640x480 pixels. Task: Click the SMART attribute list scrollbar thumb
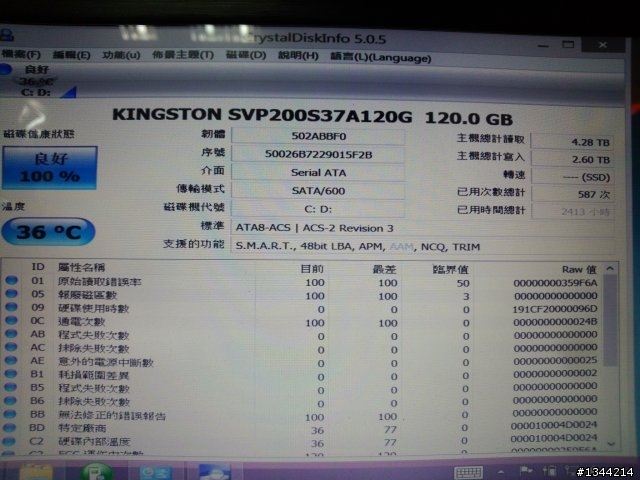click(610, 320)
